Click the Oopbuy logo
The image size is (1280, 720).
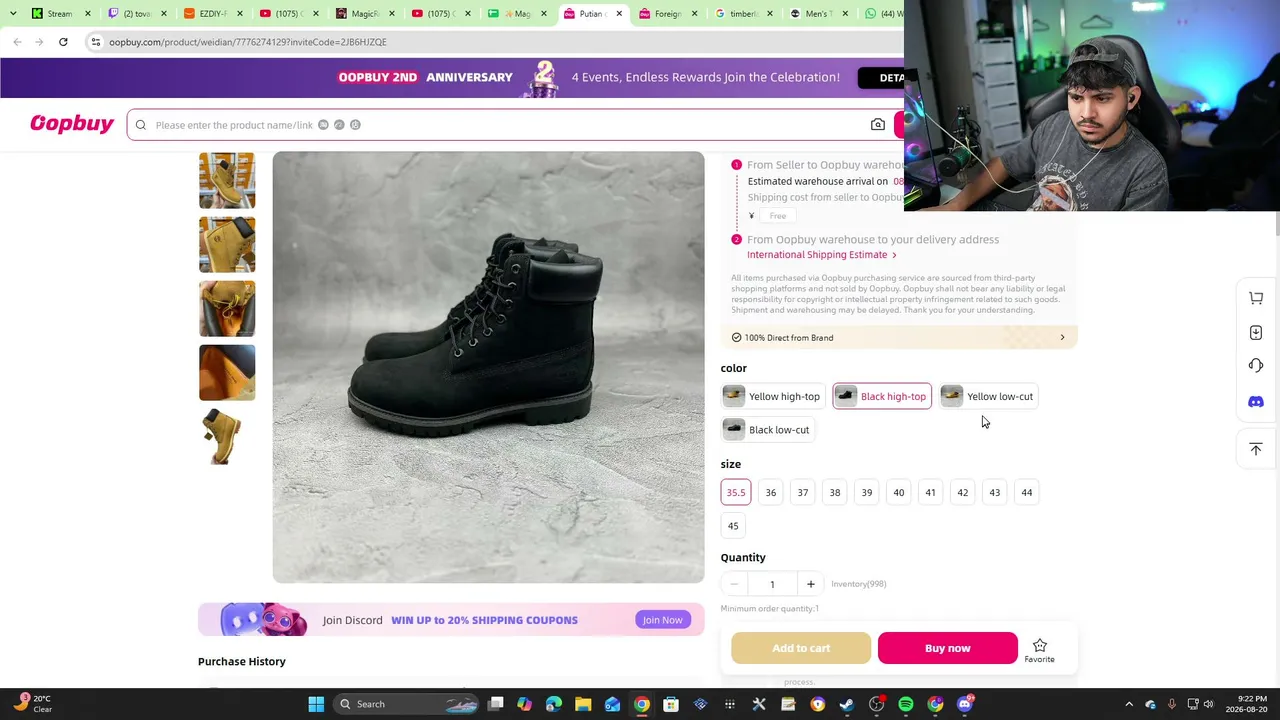pos(72,124)
